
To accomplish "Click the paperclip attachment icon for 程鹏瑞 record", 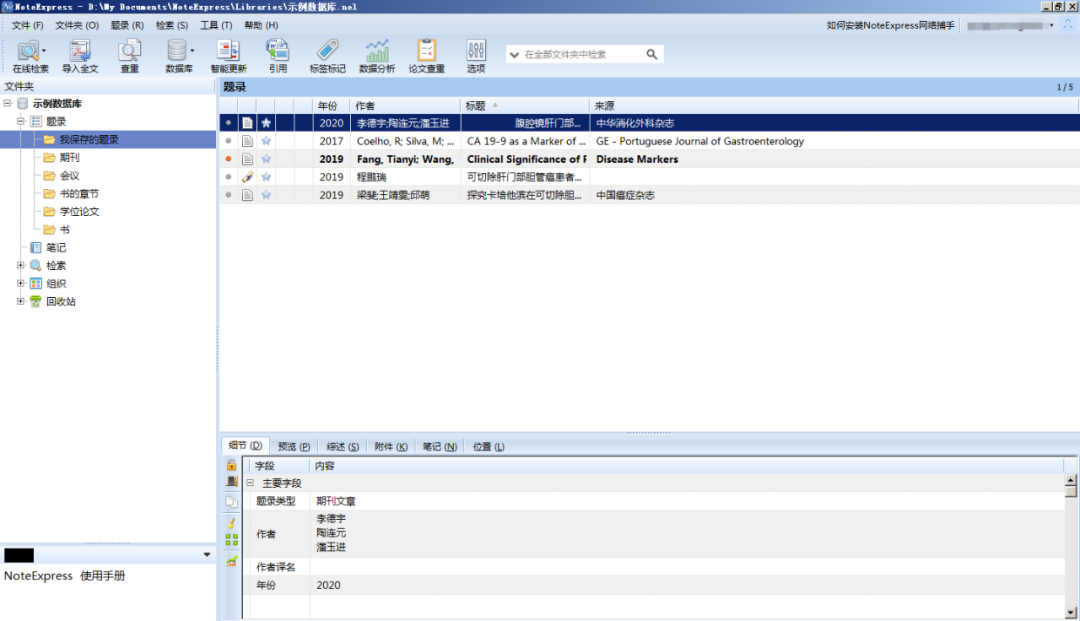I will [x=247, y=177].
